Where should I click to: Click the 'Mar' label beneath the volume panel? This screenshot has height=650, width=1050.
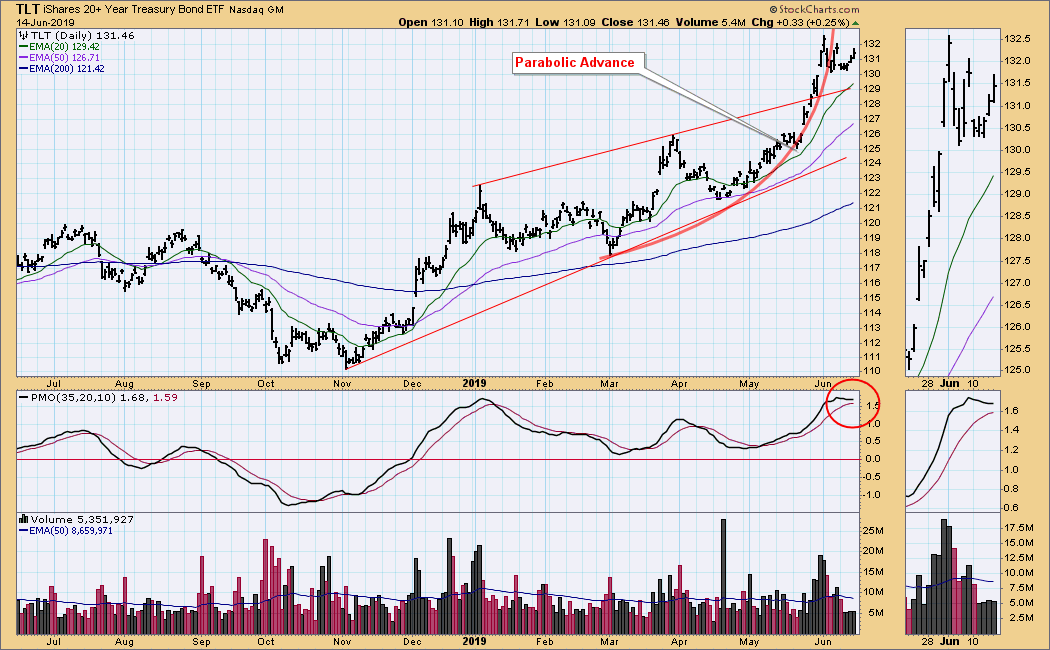[609, 641]
